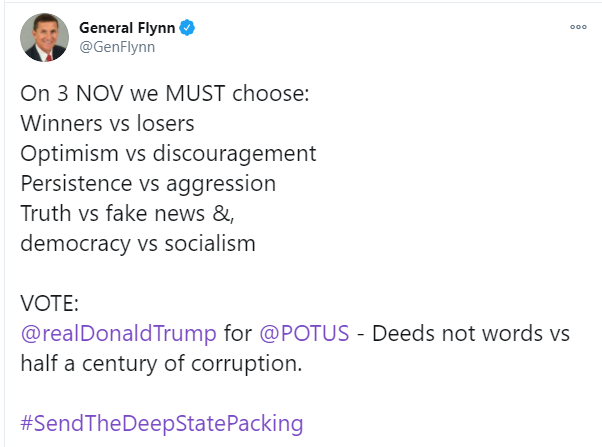Click the "VOTE:" text

click(x=50, y=303)
